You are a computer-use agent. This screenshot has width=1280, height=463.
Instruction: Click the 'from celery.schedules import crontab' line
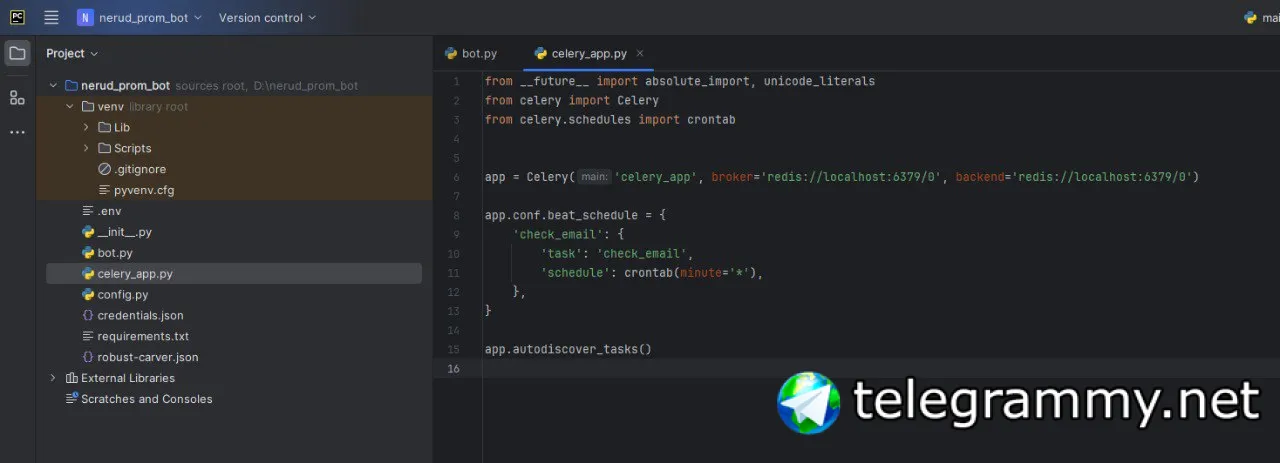(610, 120)
